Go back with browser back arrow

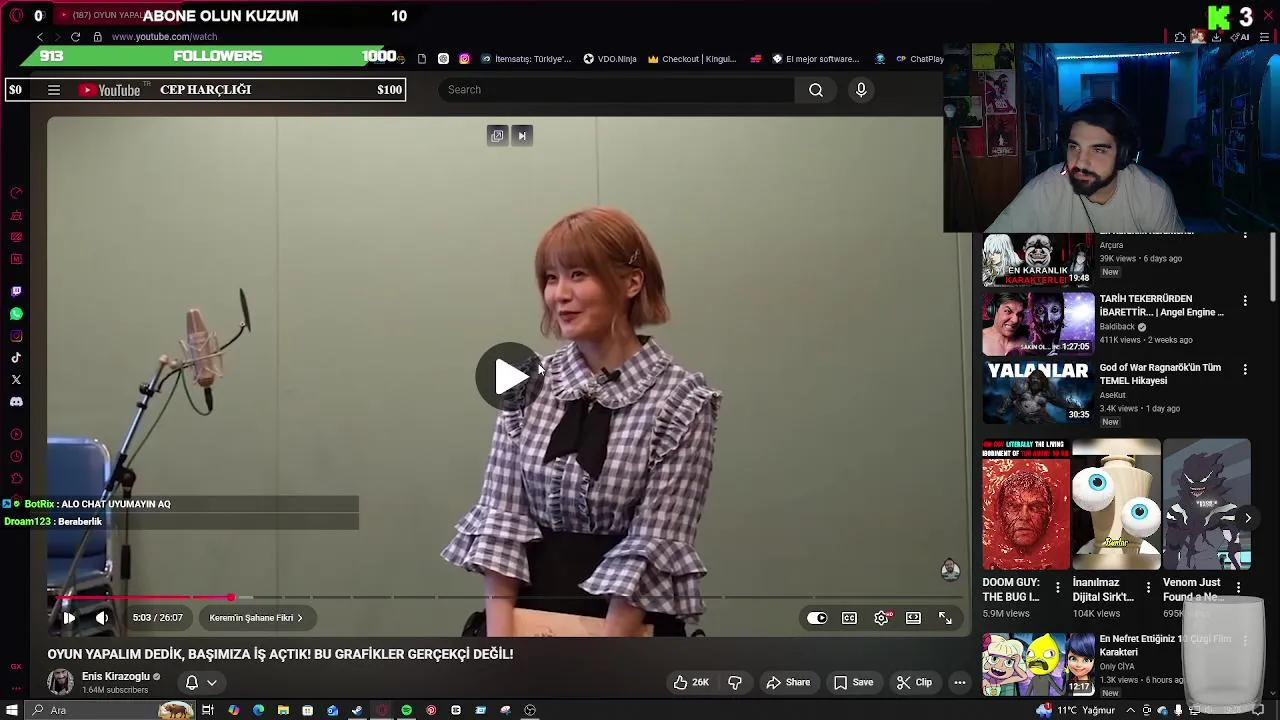[x=40, y=37]
